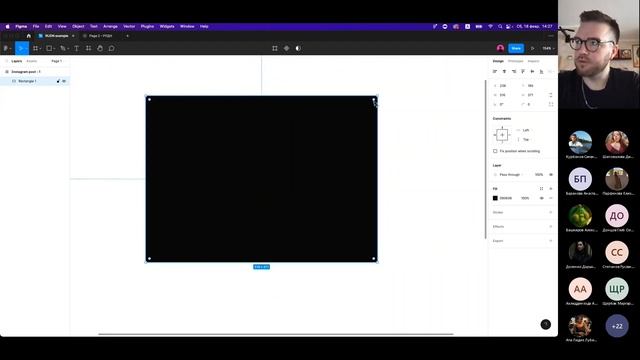Switch to the Inspect tab
The height and width of the screenshot is (360, 640).
[x=533, y=61]
